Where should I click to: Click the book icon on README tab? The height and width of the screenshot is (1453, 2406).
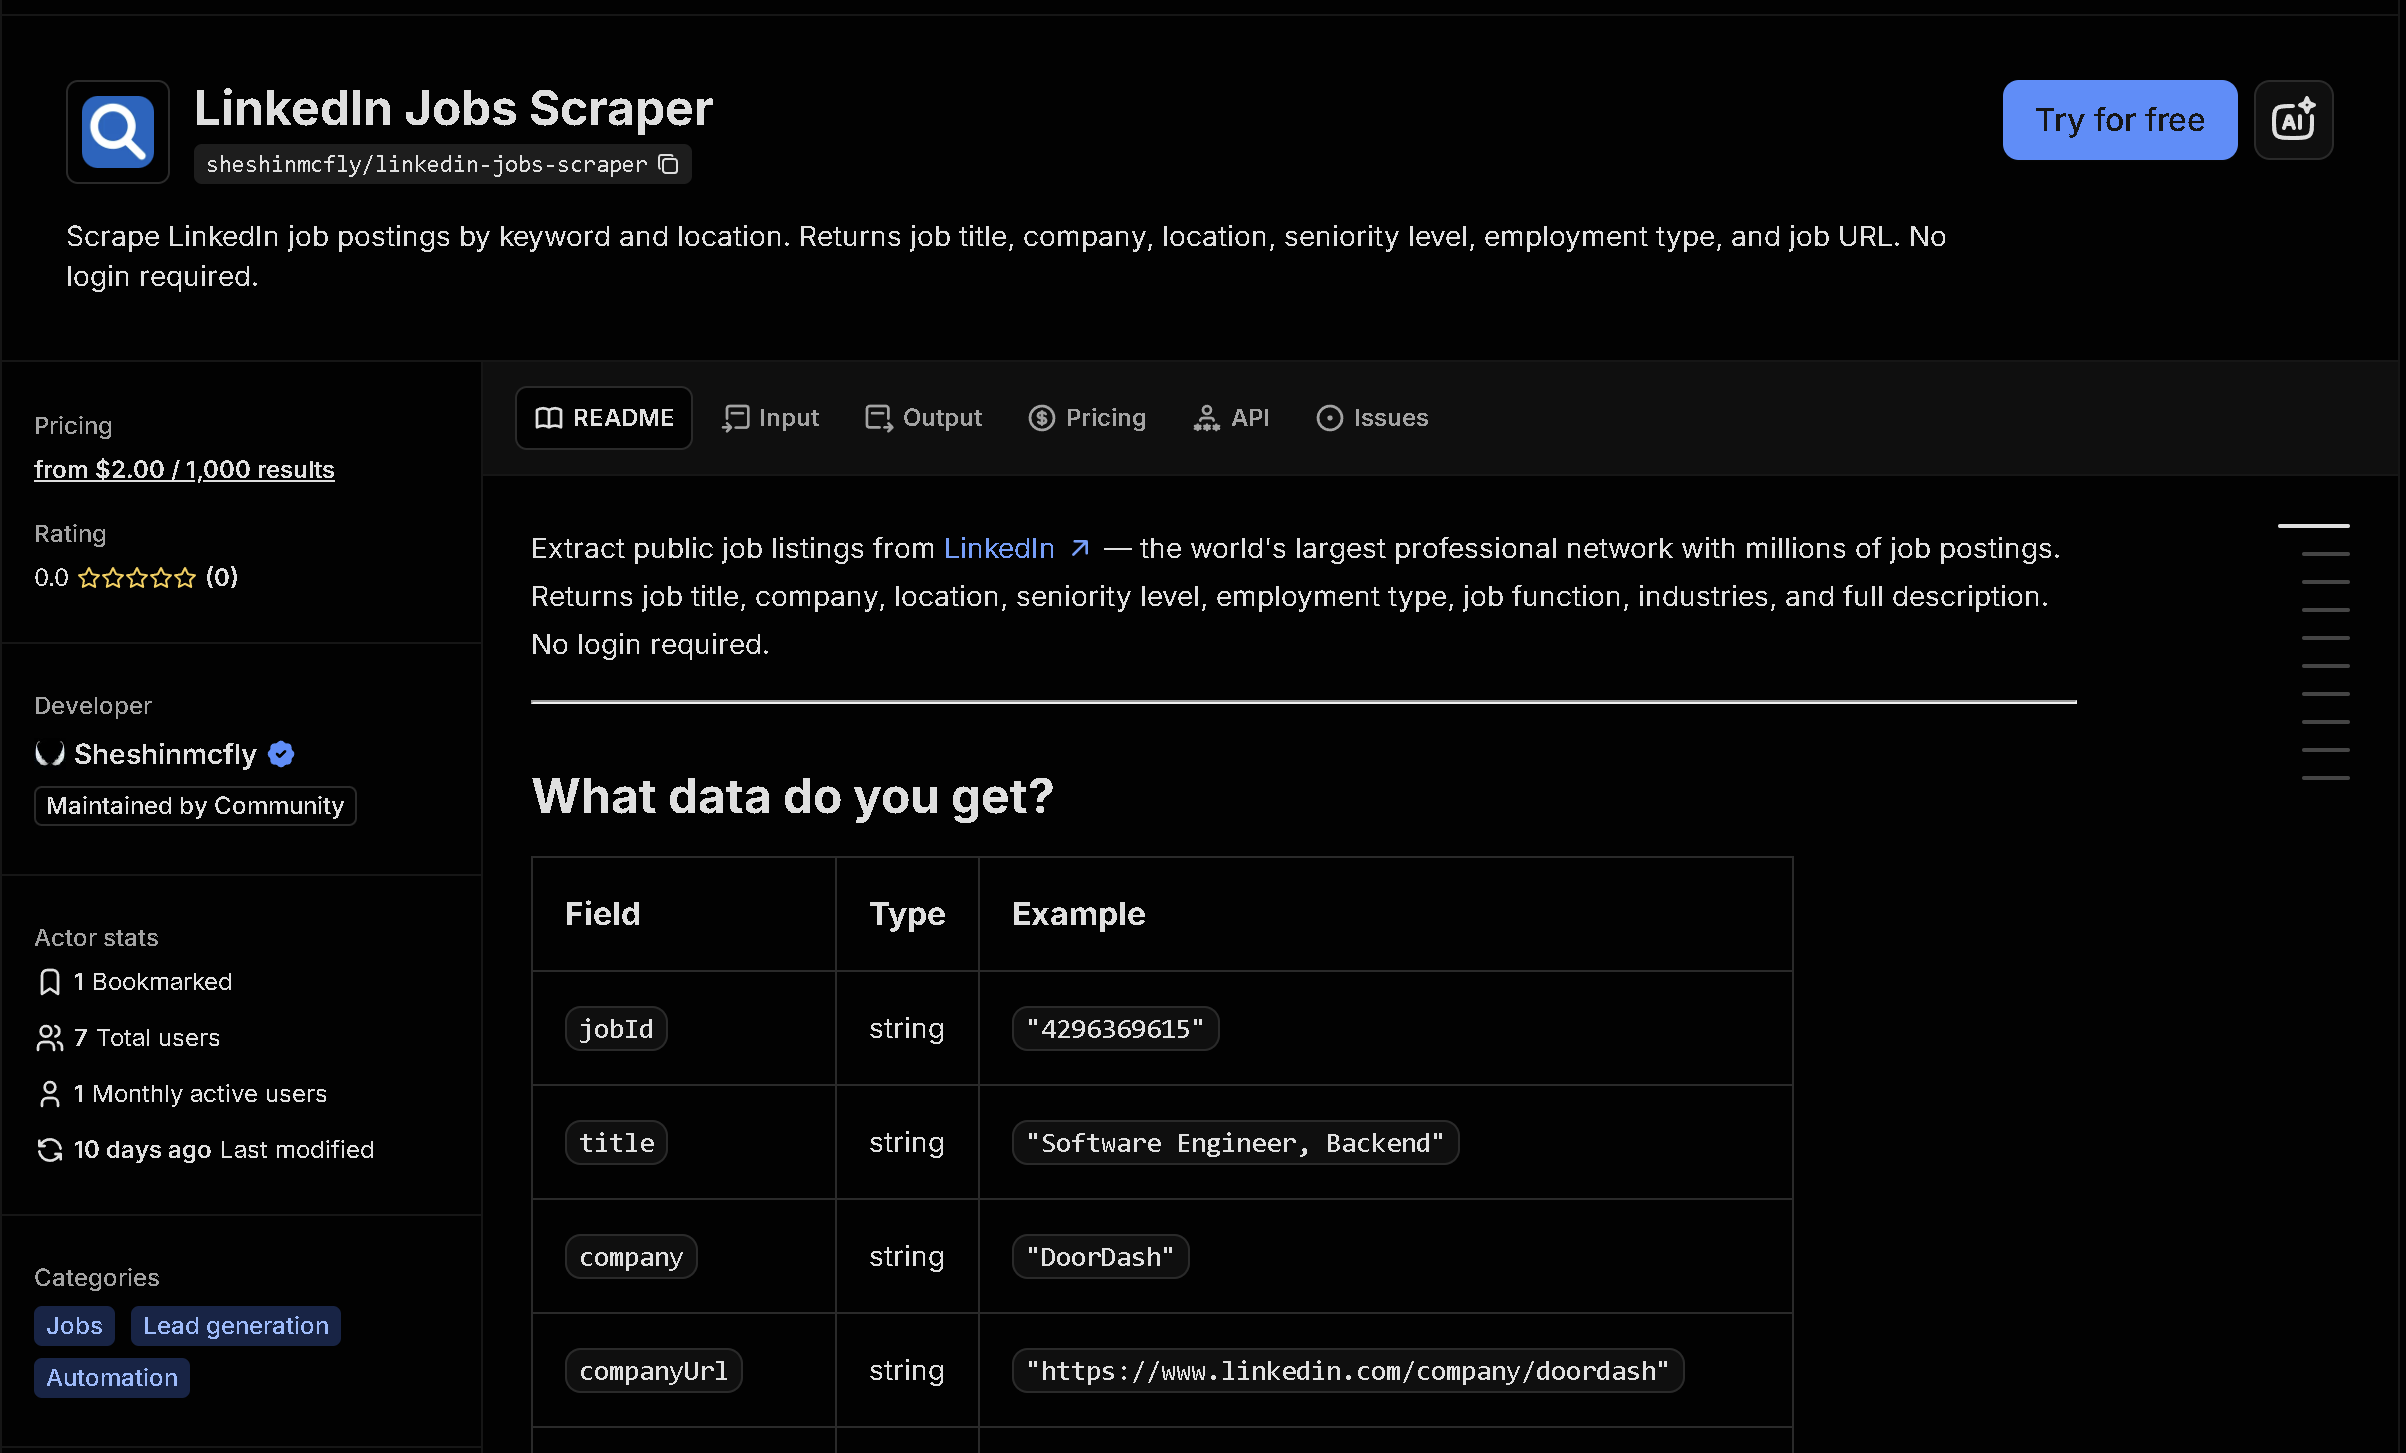pos(549,418)
